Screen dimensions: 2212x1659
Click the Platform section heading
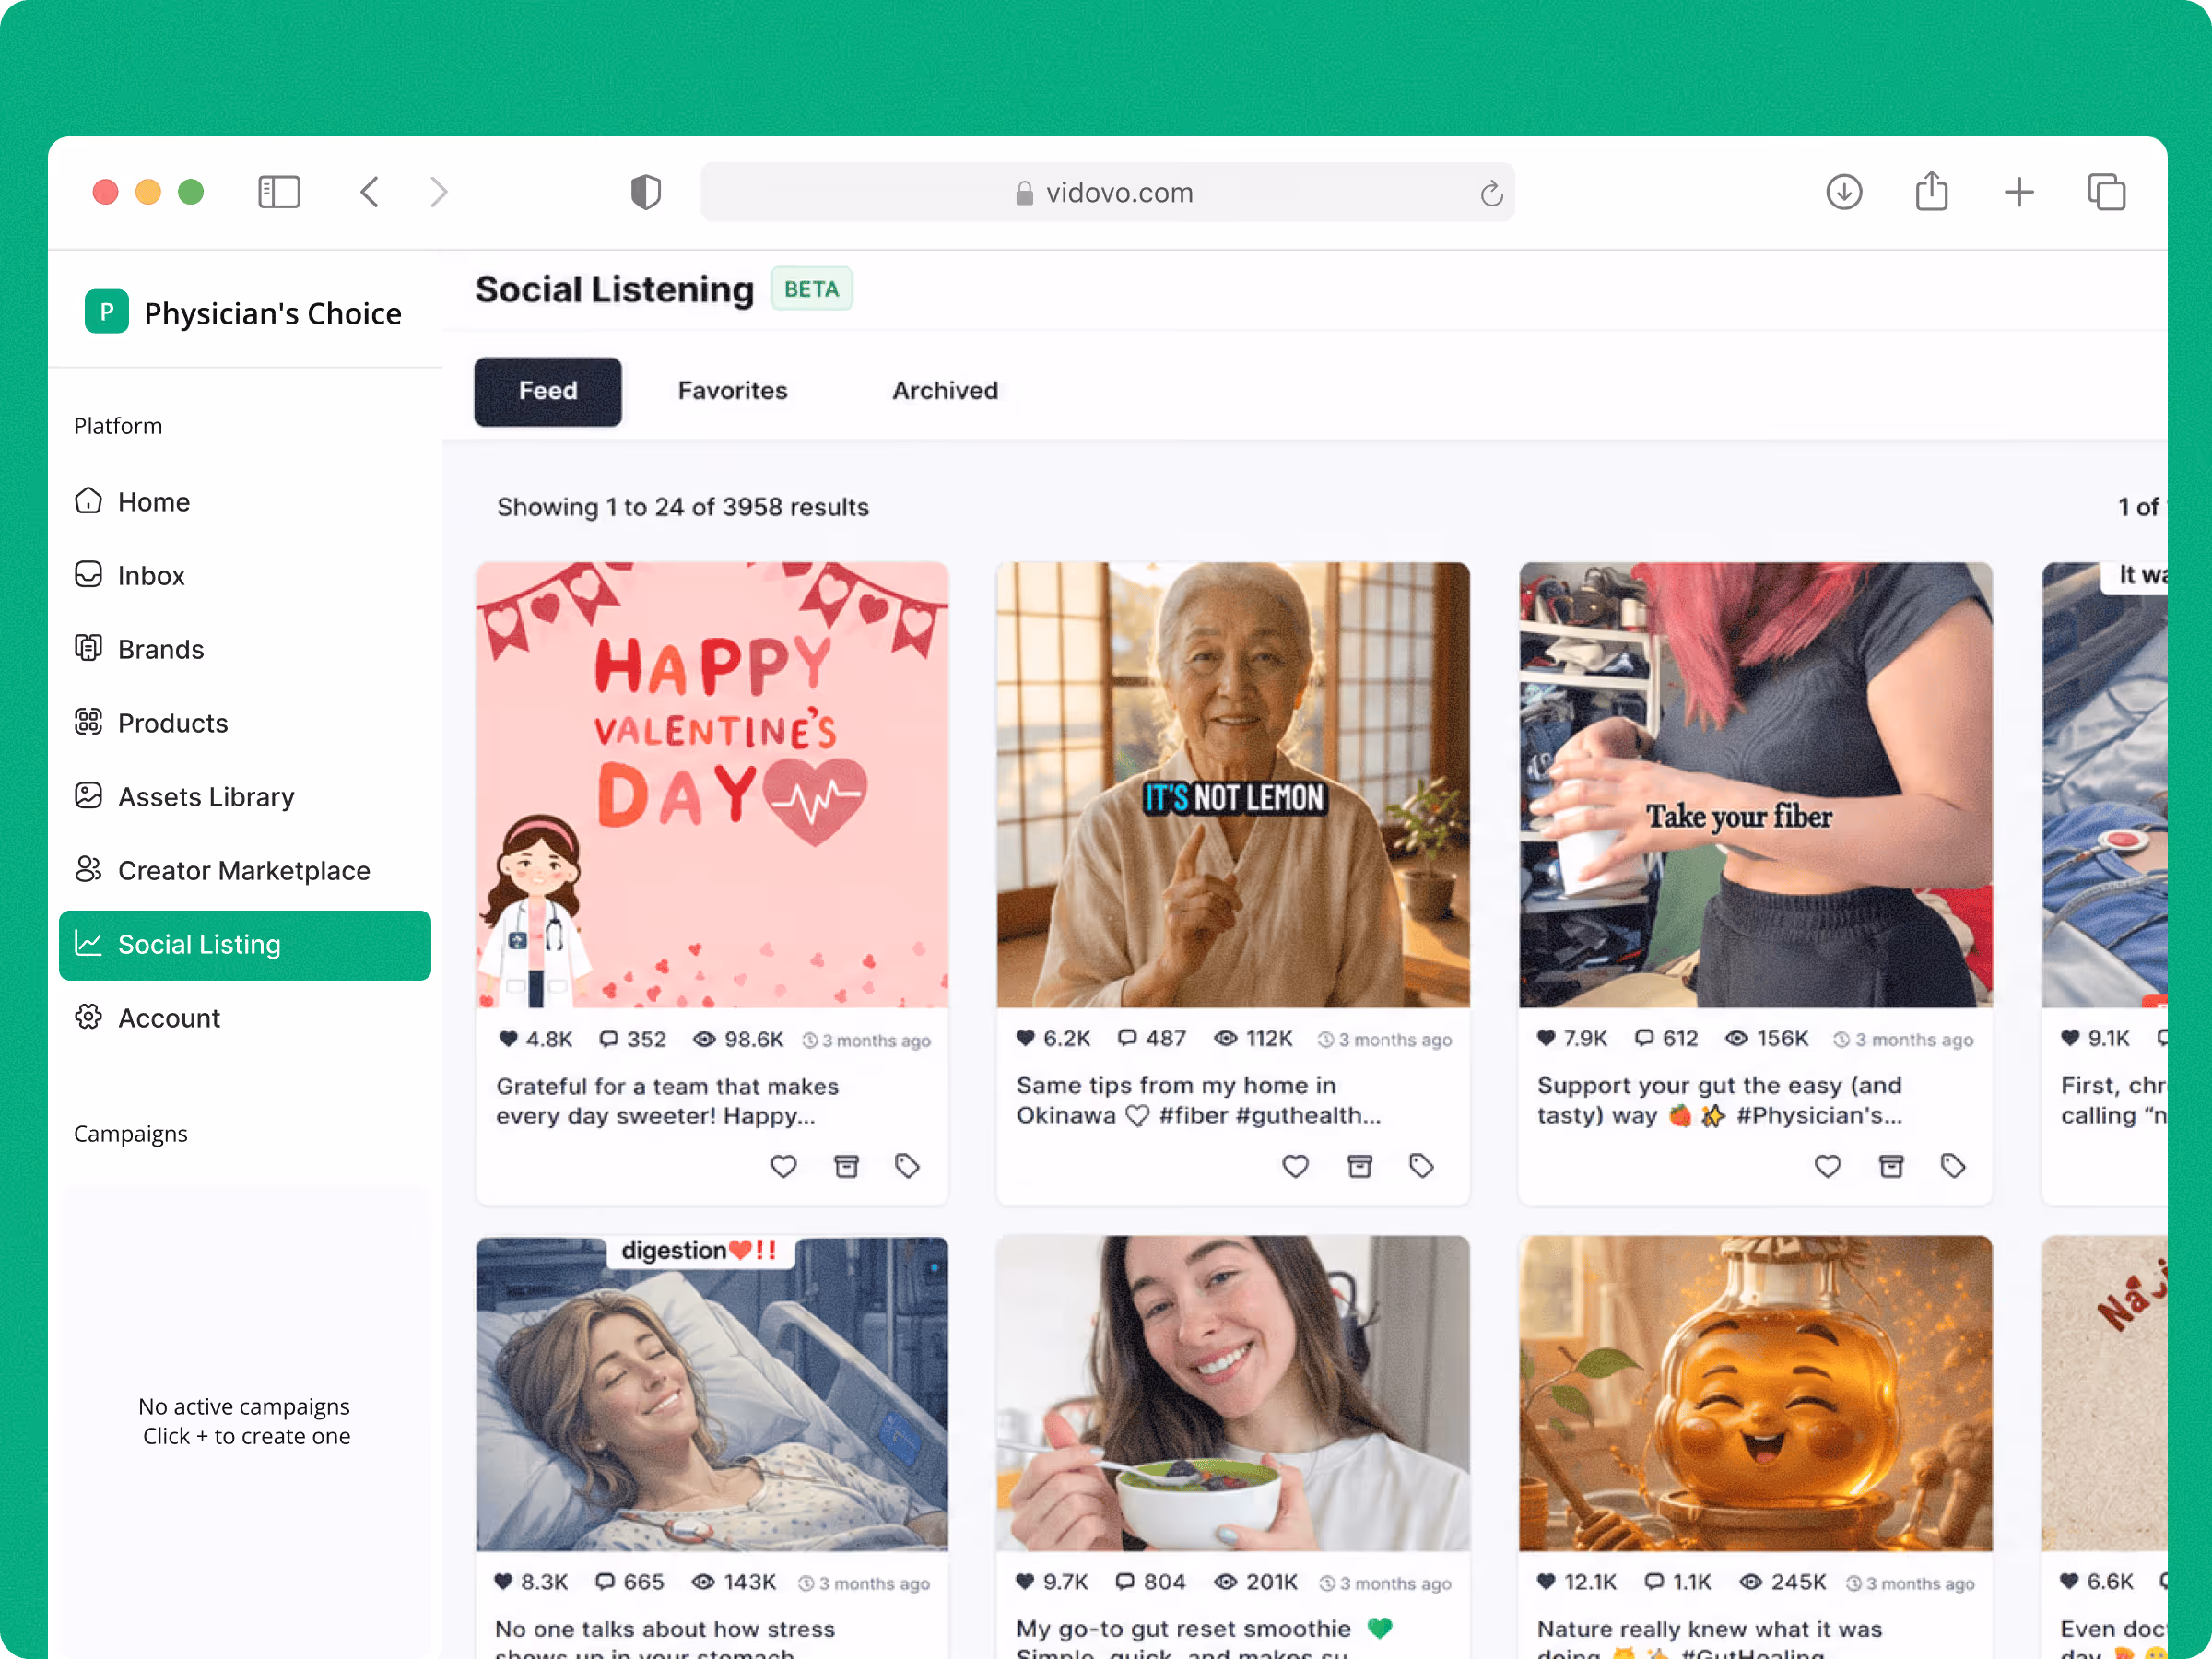[118, 425]
